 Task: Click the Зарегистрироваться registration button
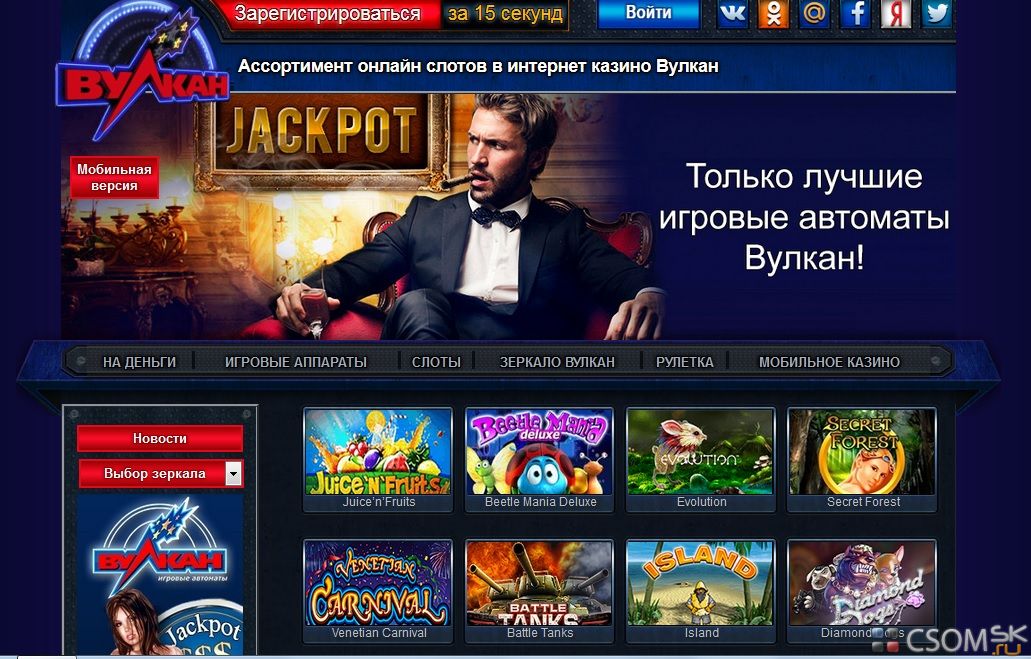[x=327, y=14]
